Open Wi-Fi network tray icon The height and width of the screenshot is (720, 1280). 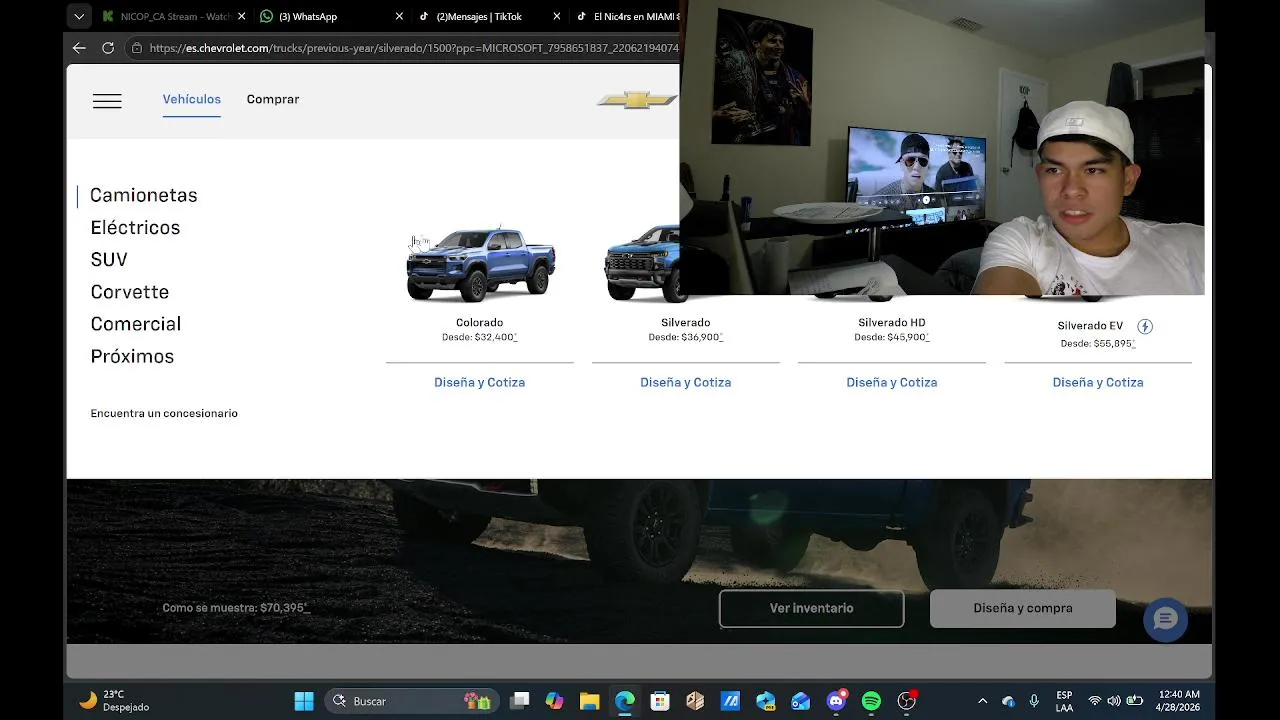pyautogui.click(x=1094, y=701)
